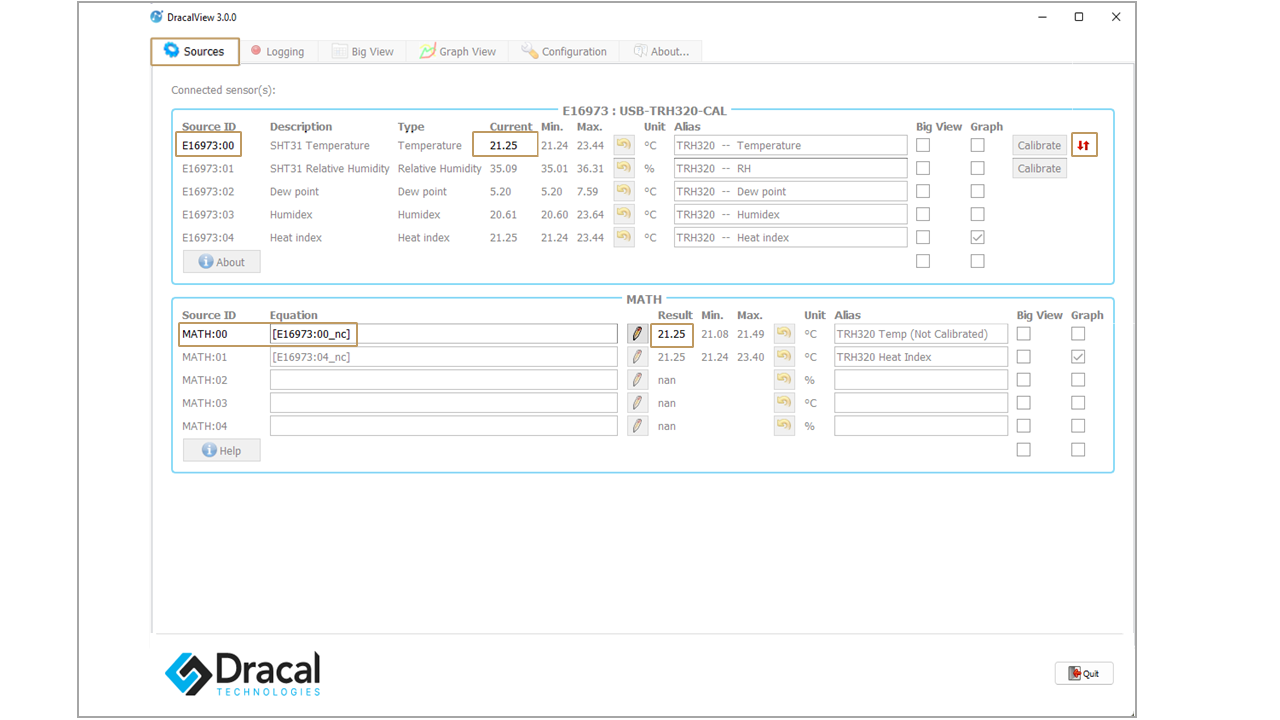Image resolution: width=1280 pixels, height=720 pixels.
Task: Click alias field TRH320 -- Humidex
Action: [790, 214]
